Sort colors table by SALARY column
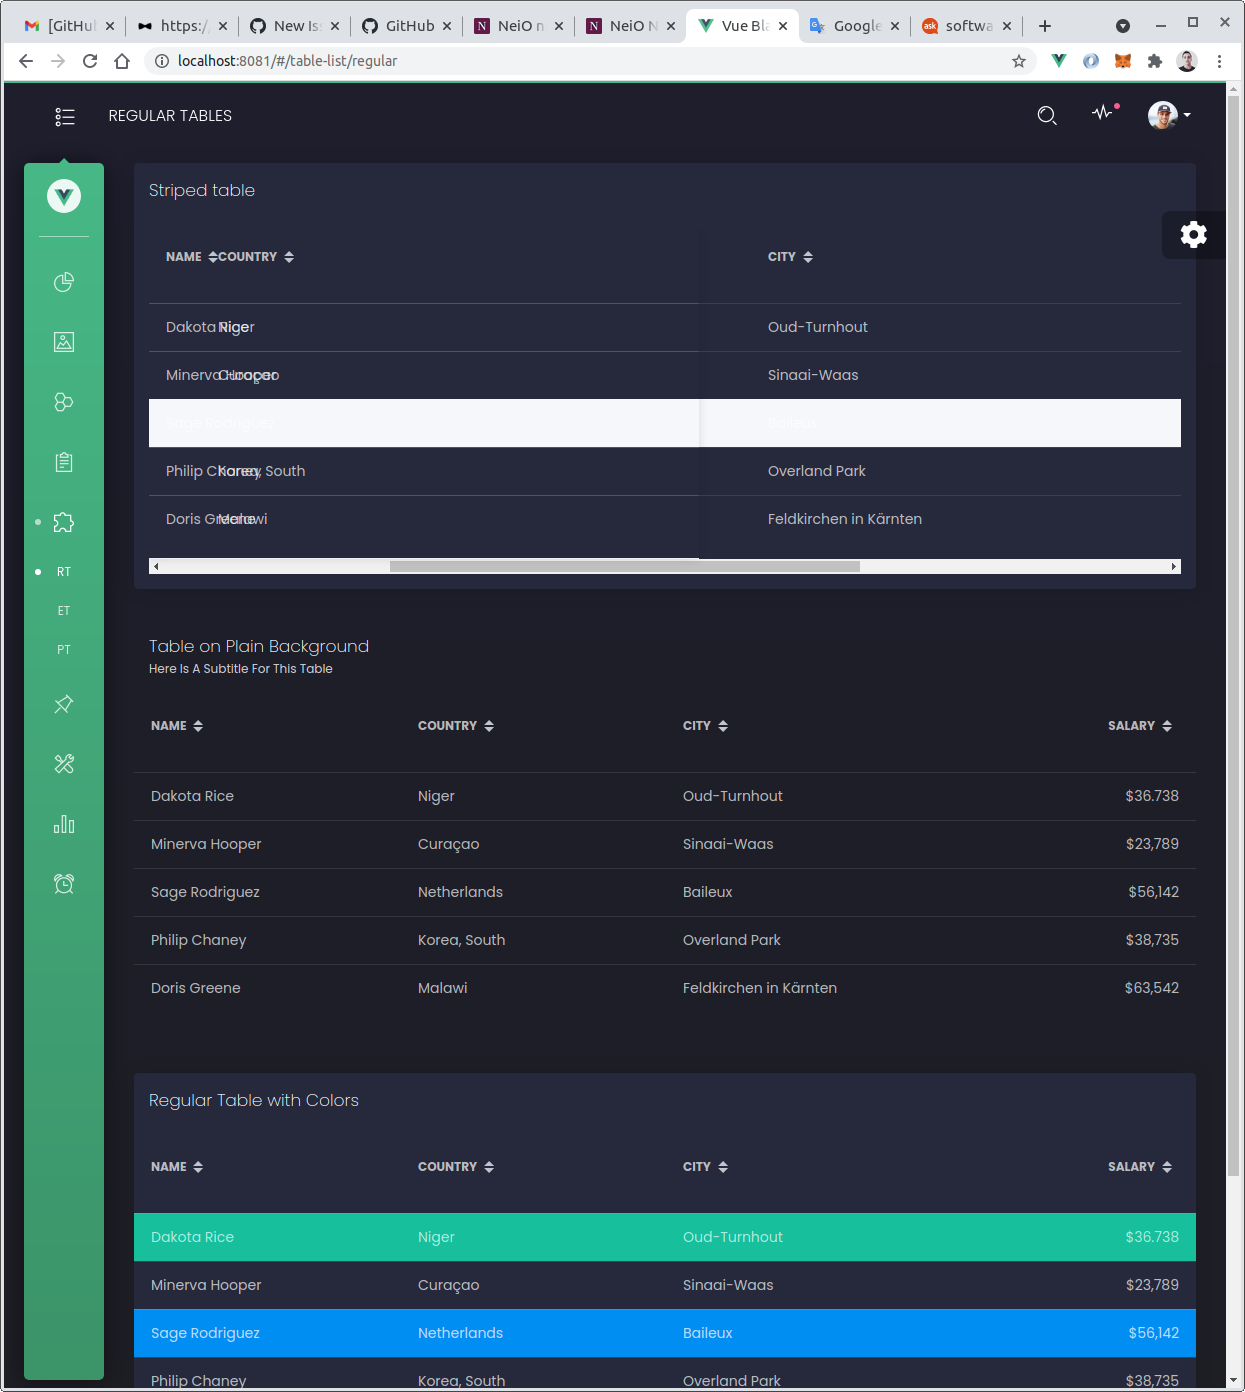The image size is (1245, 1392). click(1140, 1167)
